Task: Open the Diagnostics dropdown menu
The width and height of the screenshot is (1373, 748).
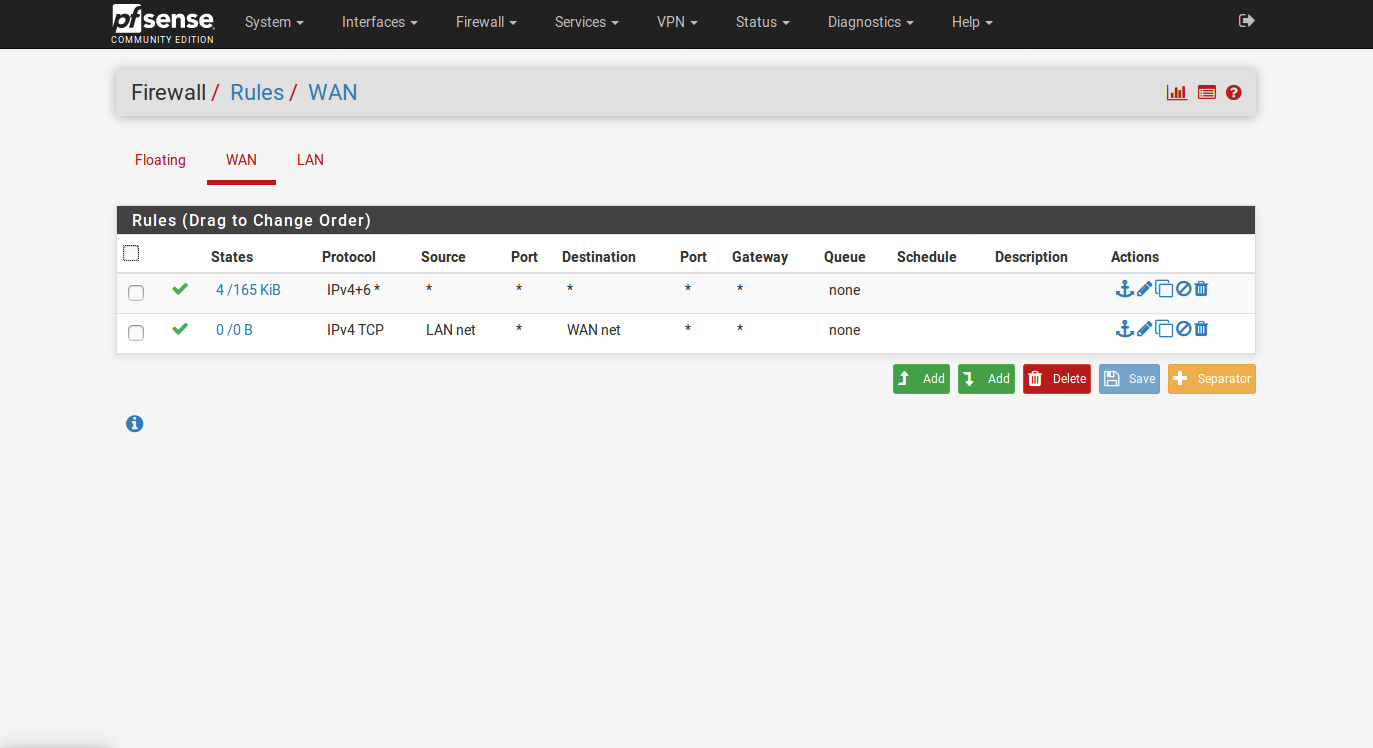Action: click(870, 22)
